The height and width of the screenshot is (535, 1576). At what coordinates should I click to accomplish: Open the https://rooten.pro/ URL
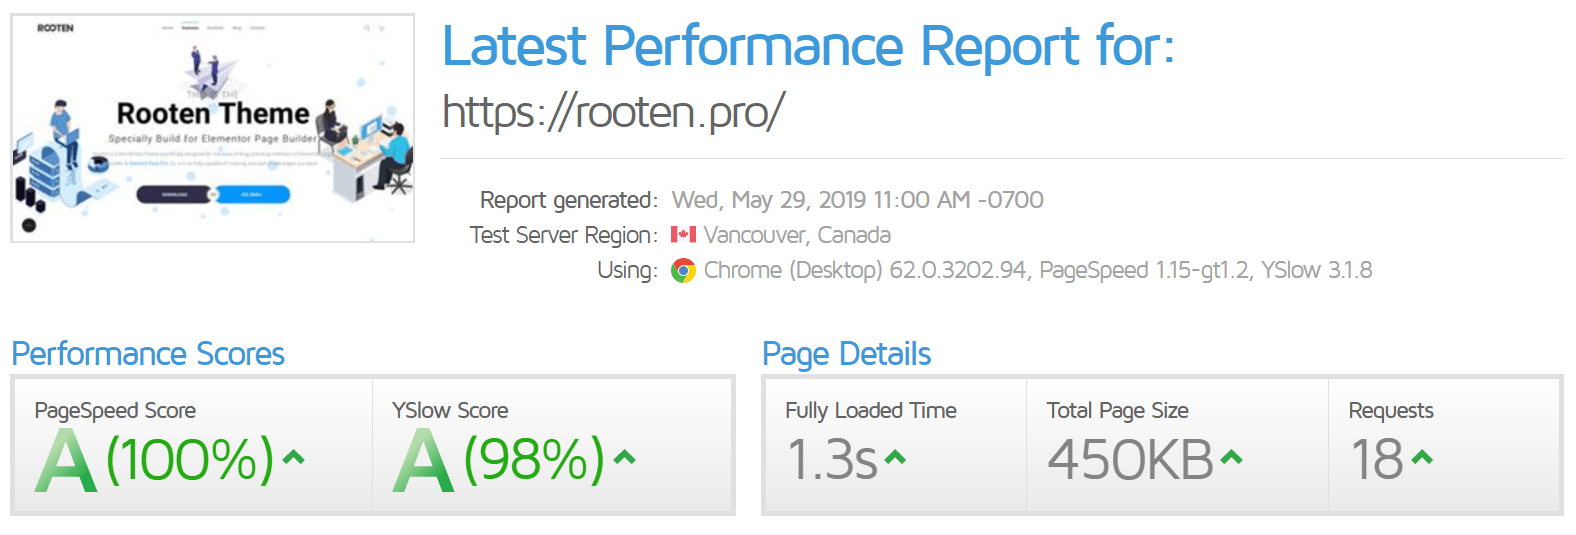coord(613,111)
